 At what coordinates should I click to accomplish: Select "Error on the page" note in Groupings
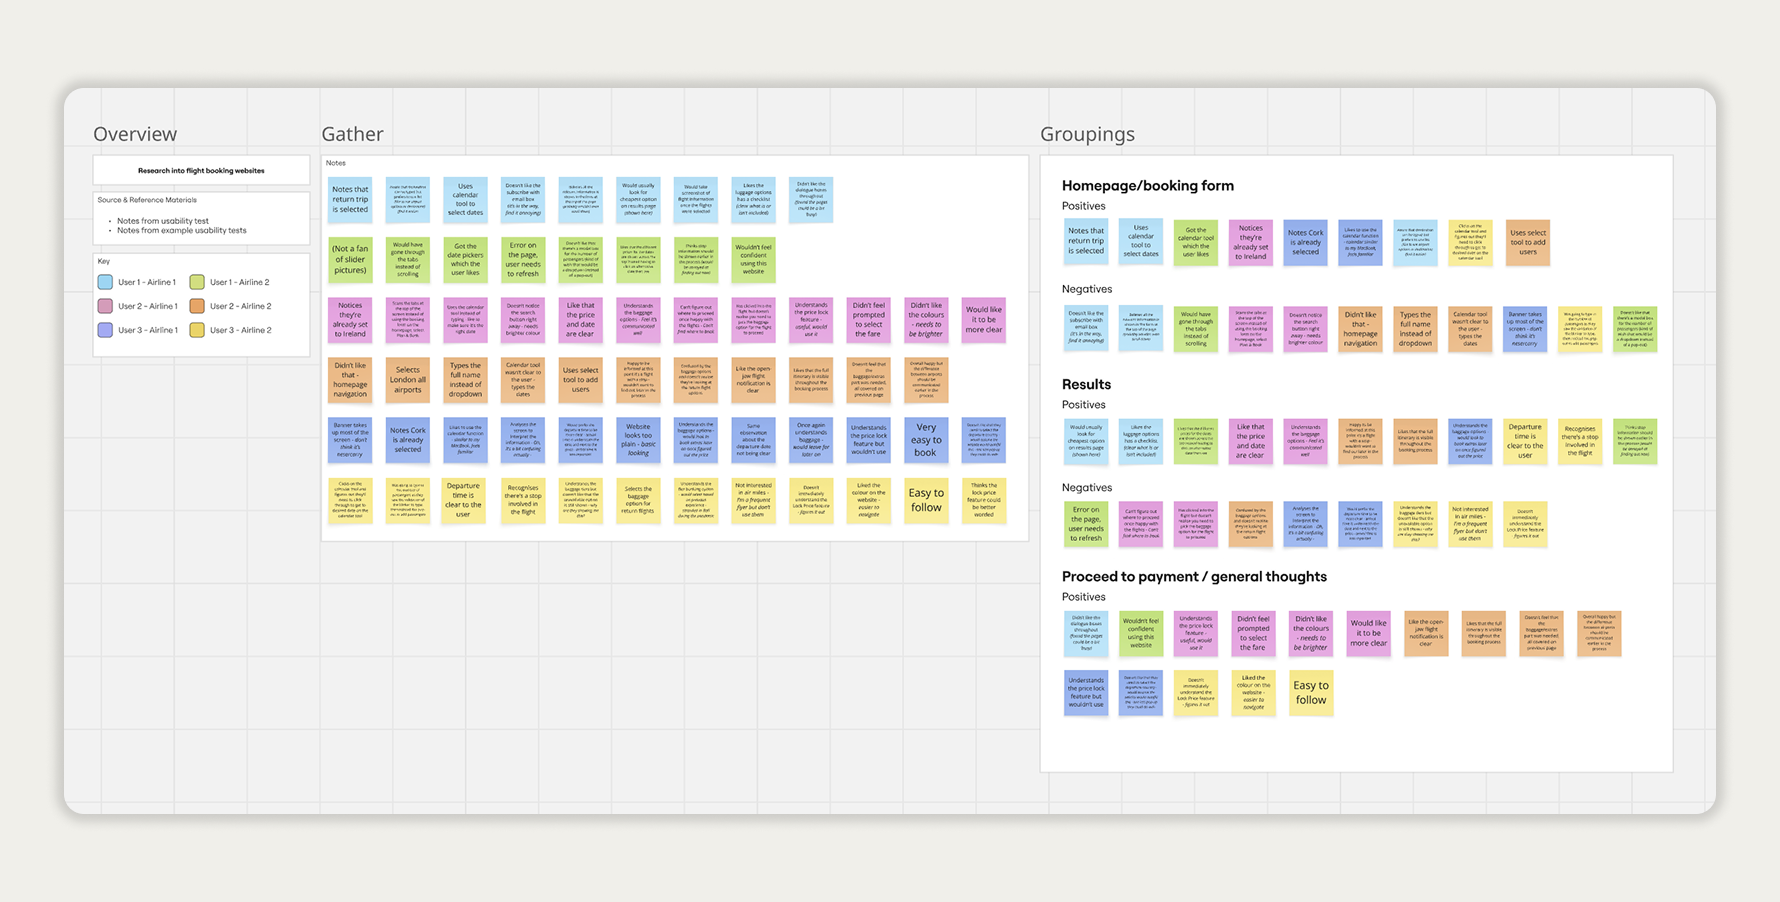(x=1085, y=524)
